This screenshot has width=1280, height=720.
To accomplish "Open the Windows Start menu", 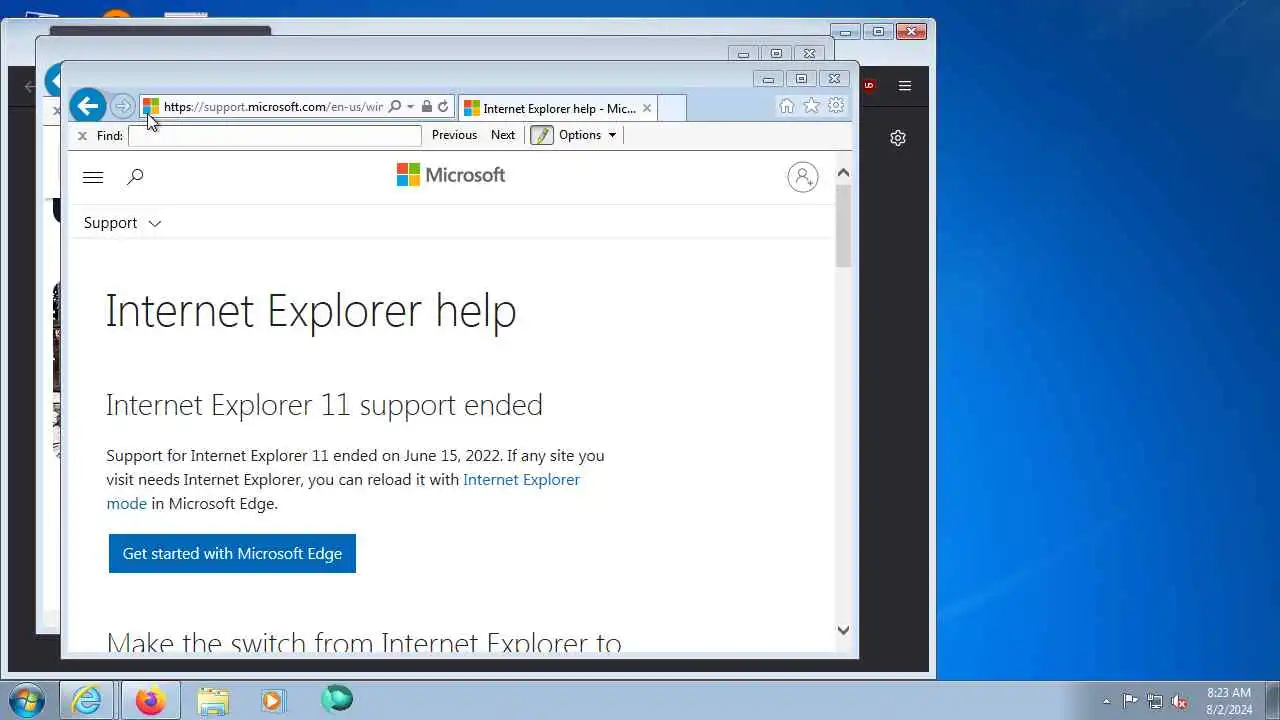I will click(26, 699).
